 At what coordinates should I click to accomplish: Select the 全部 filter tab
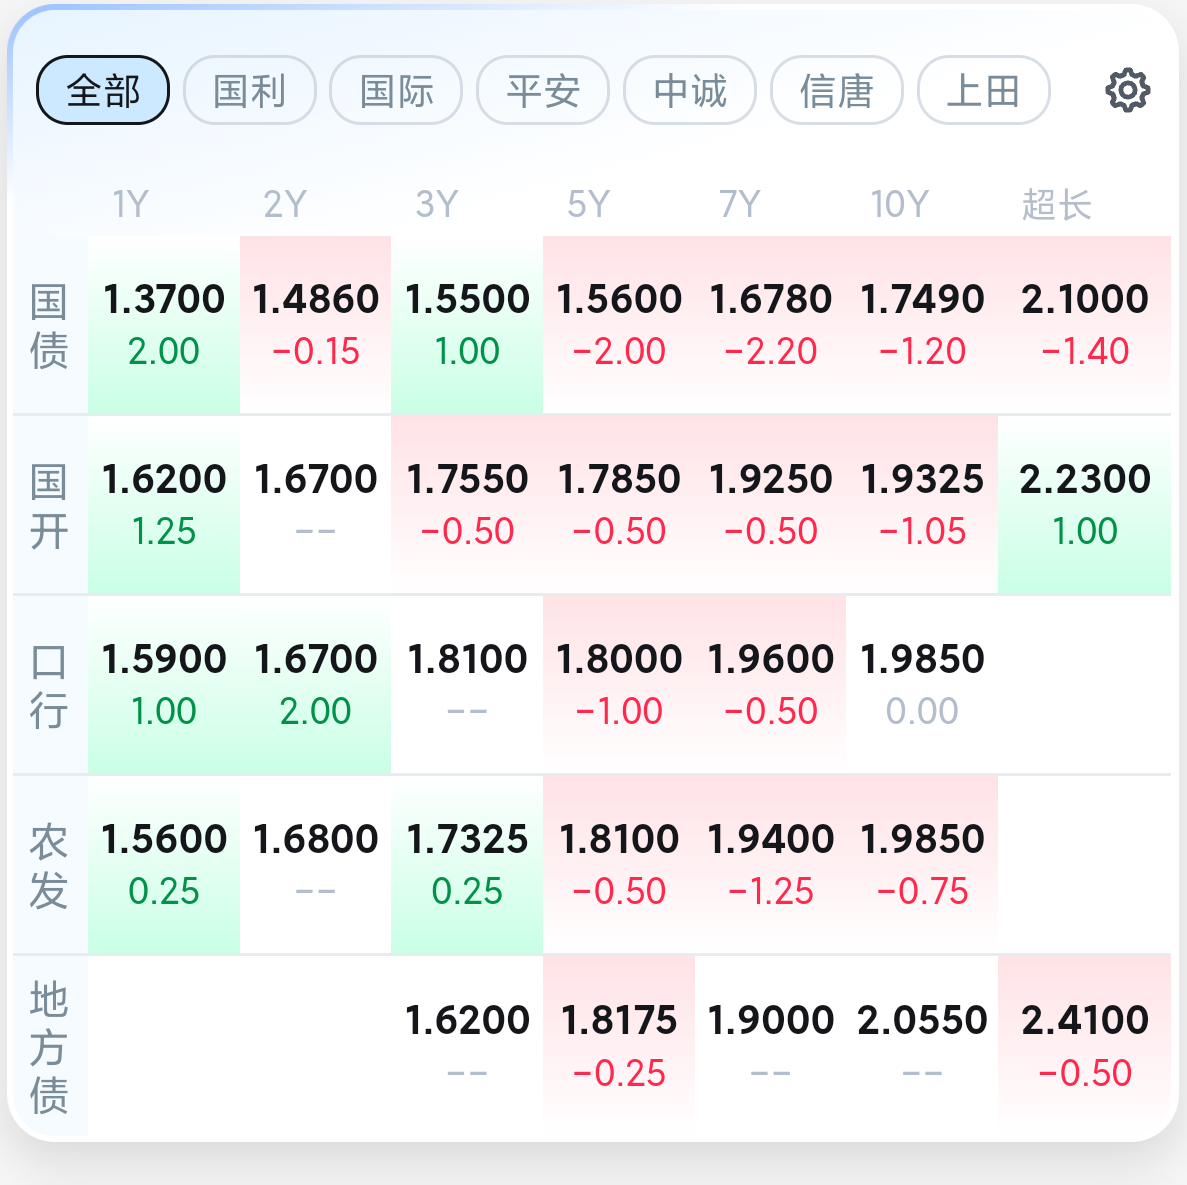pyautogui.click(x=103, y=90)
